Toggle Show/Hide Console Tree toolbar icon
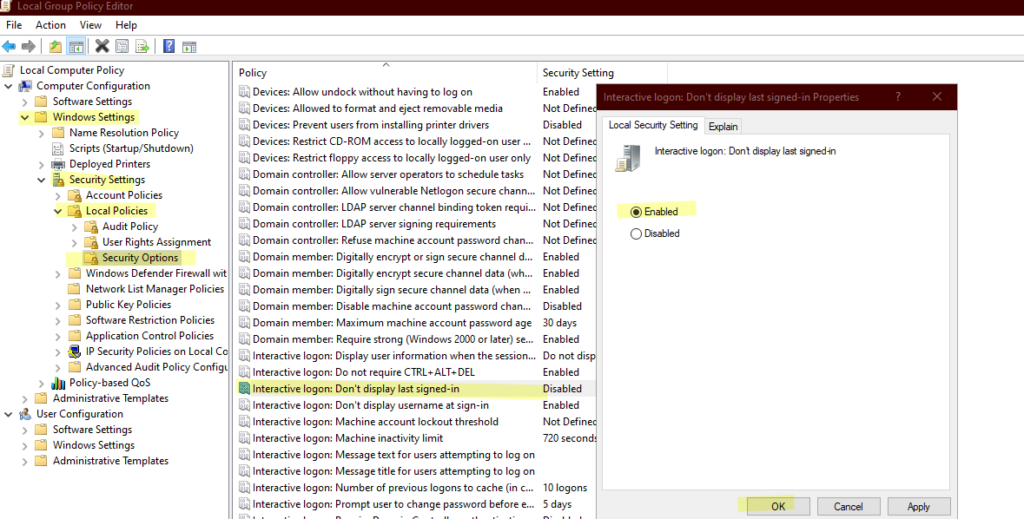1024x519 pixels. pos(76,46)
